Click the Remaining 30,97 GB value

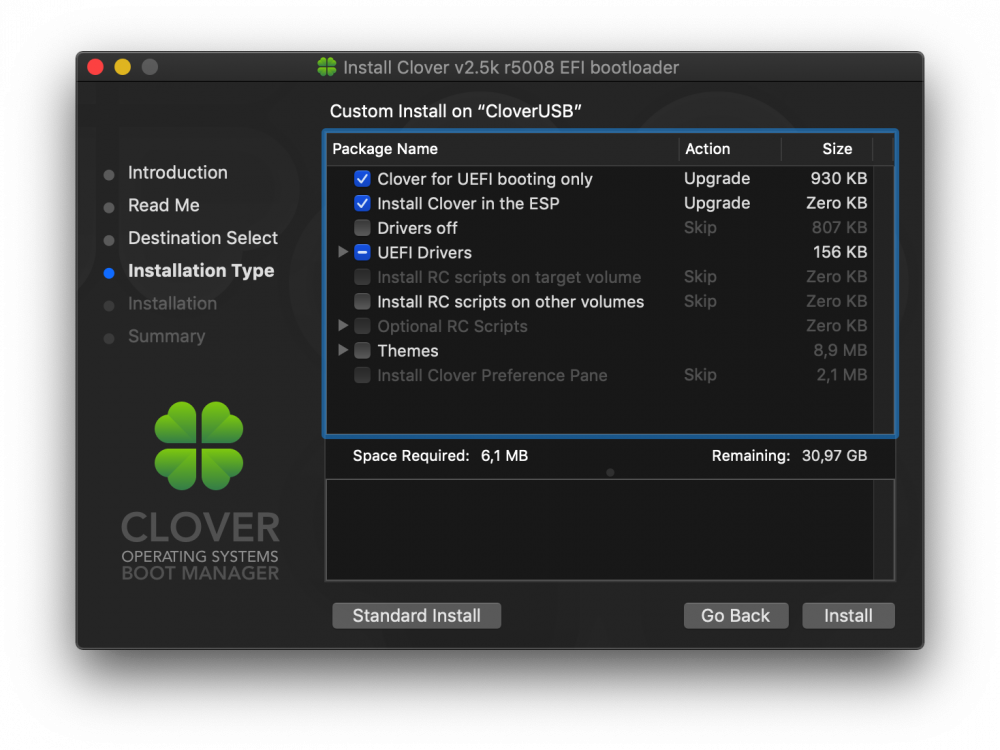pyautogui.click(x=834, y=456)
